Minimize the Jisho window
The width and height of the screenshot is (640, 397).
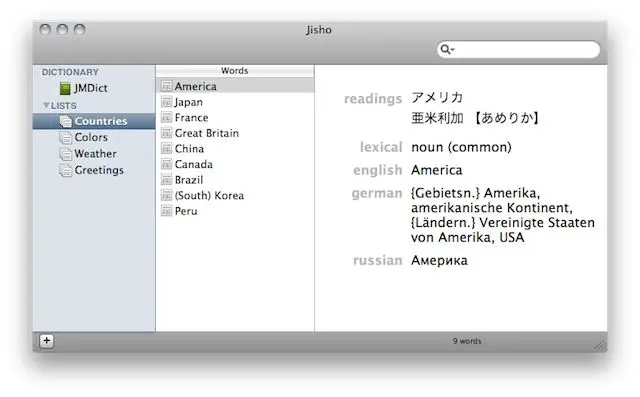pos(62,29)
